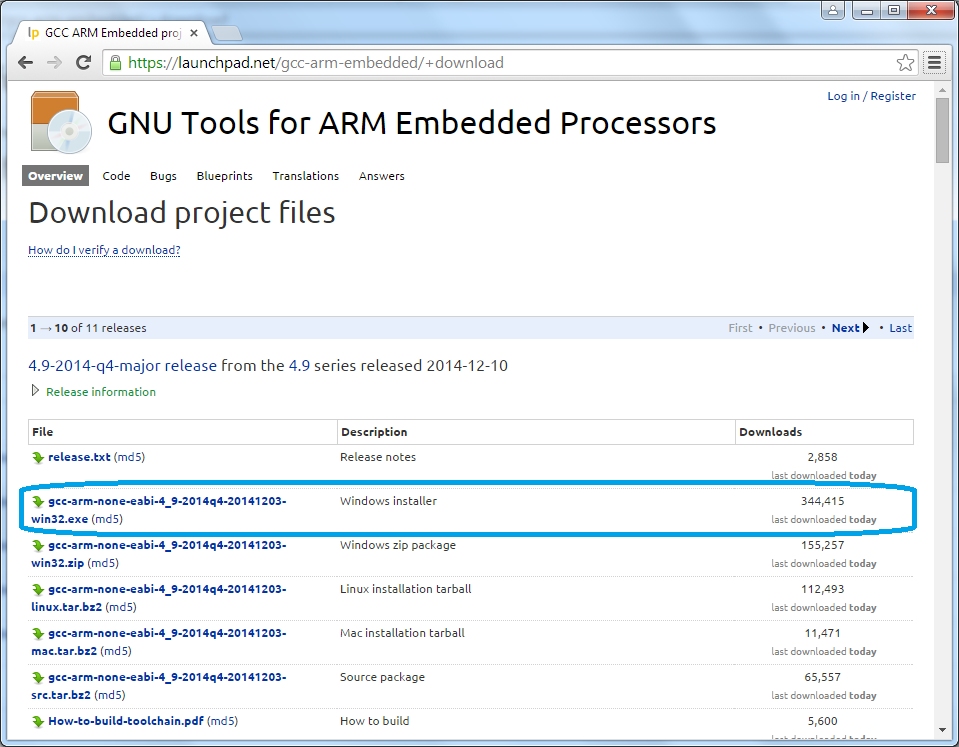Click the green SSL padlock icon
Image resolution: width=959 pixels, height=747 pixels.
115,62
